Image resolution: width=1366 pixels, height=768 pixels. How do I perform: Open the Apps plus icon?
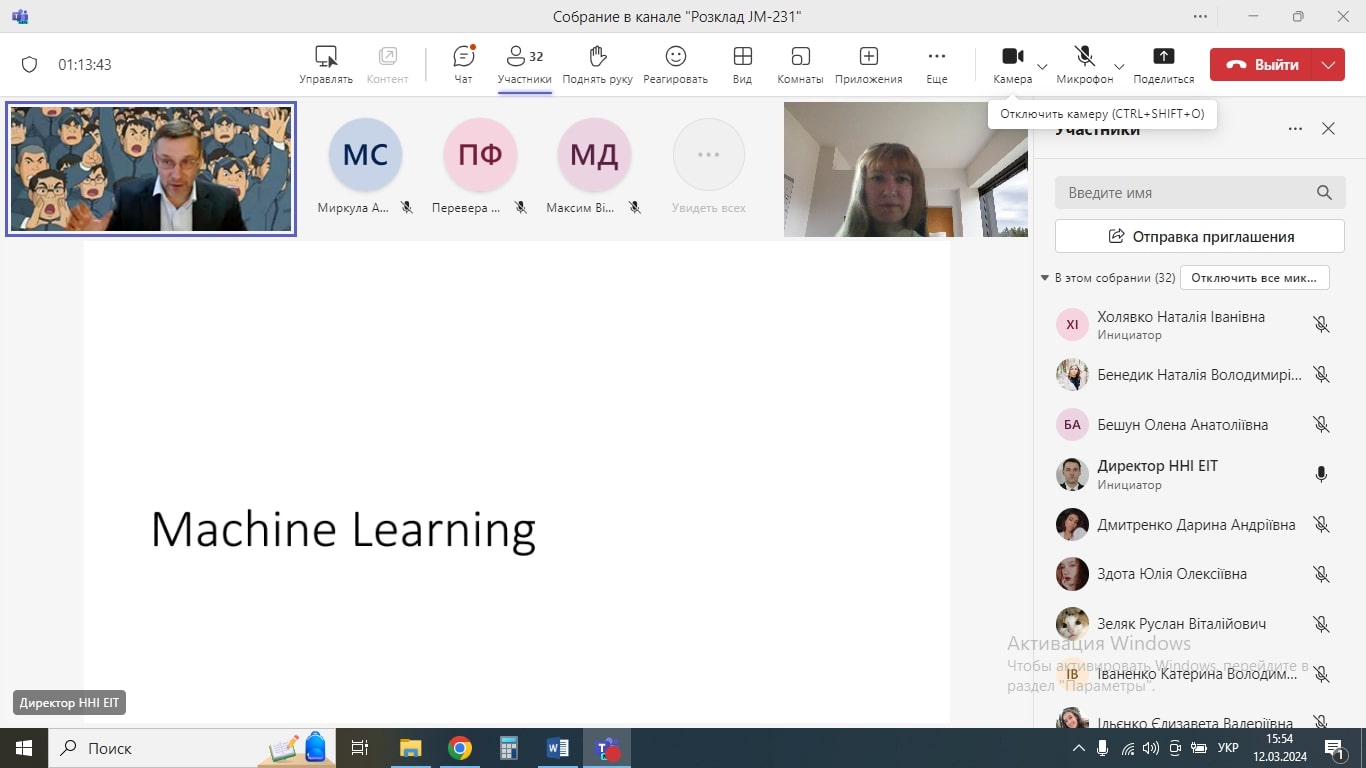click(868, 57)
